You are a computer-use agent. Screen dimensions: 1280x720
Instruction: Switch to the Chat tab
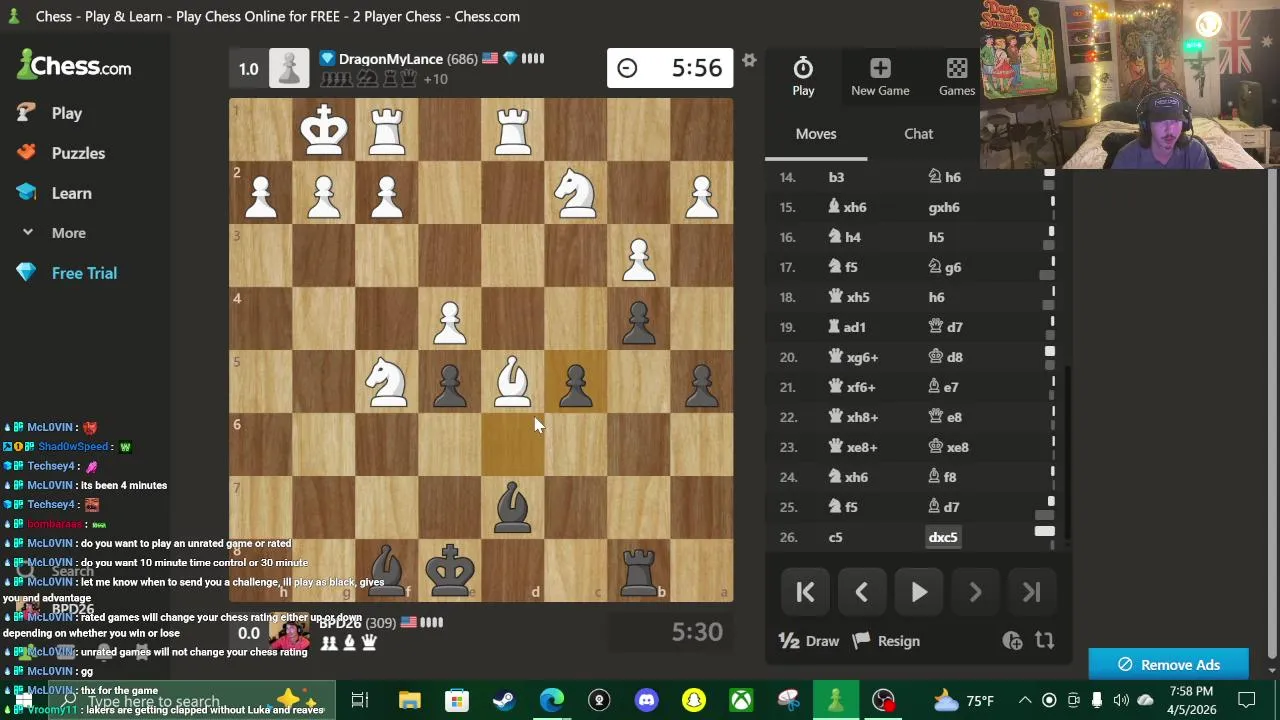pos(918,134)
